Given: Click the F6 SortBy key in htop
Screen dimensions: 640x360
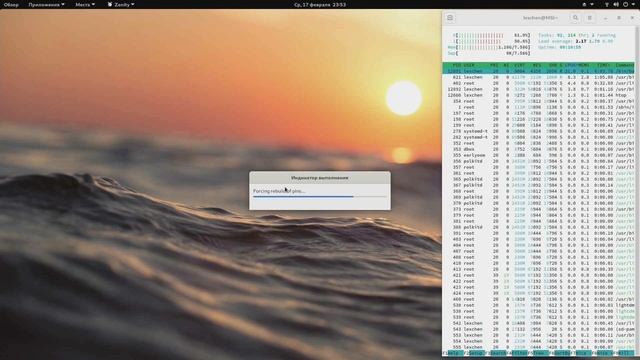Looking at the screenshot, I should [x=560, y=353].
